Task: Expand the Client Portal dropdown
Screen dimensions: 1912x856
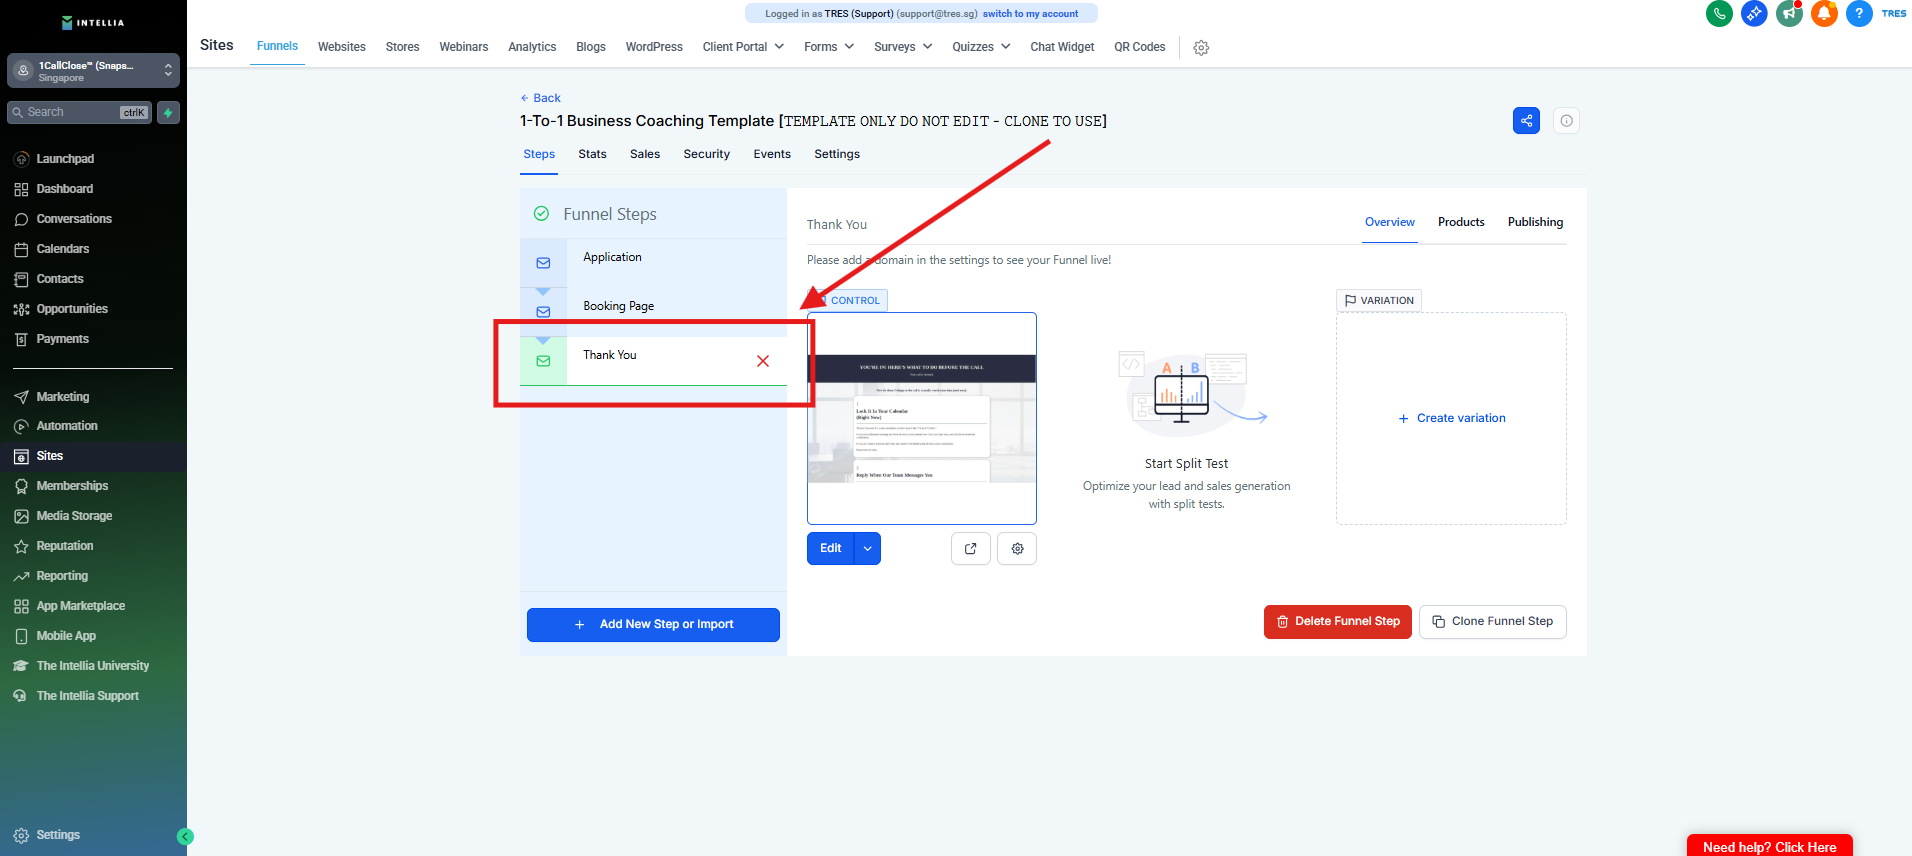Action: click(x=743, y=47)
